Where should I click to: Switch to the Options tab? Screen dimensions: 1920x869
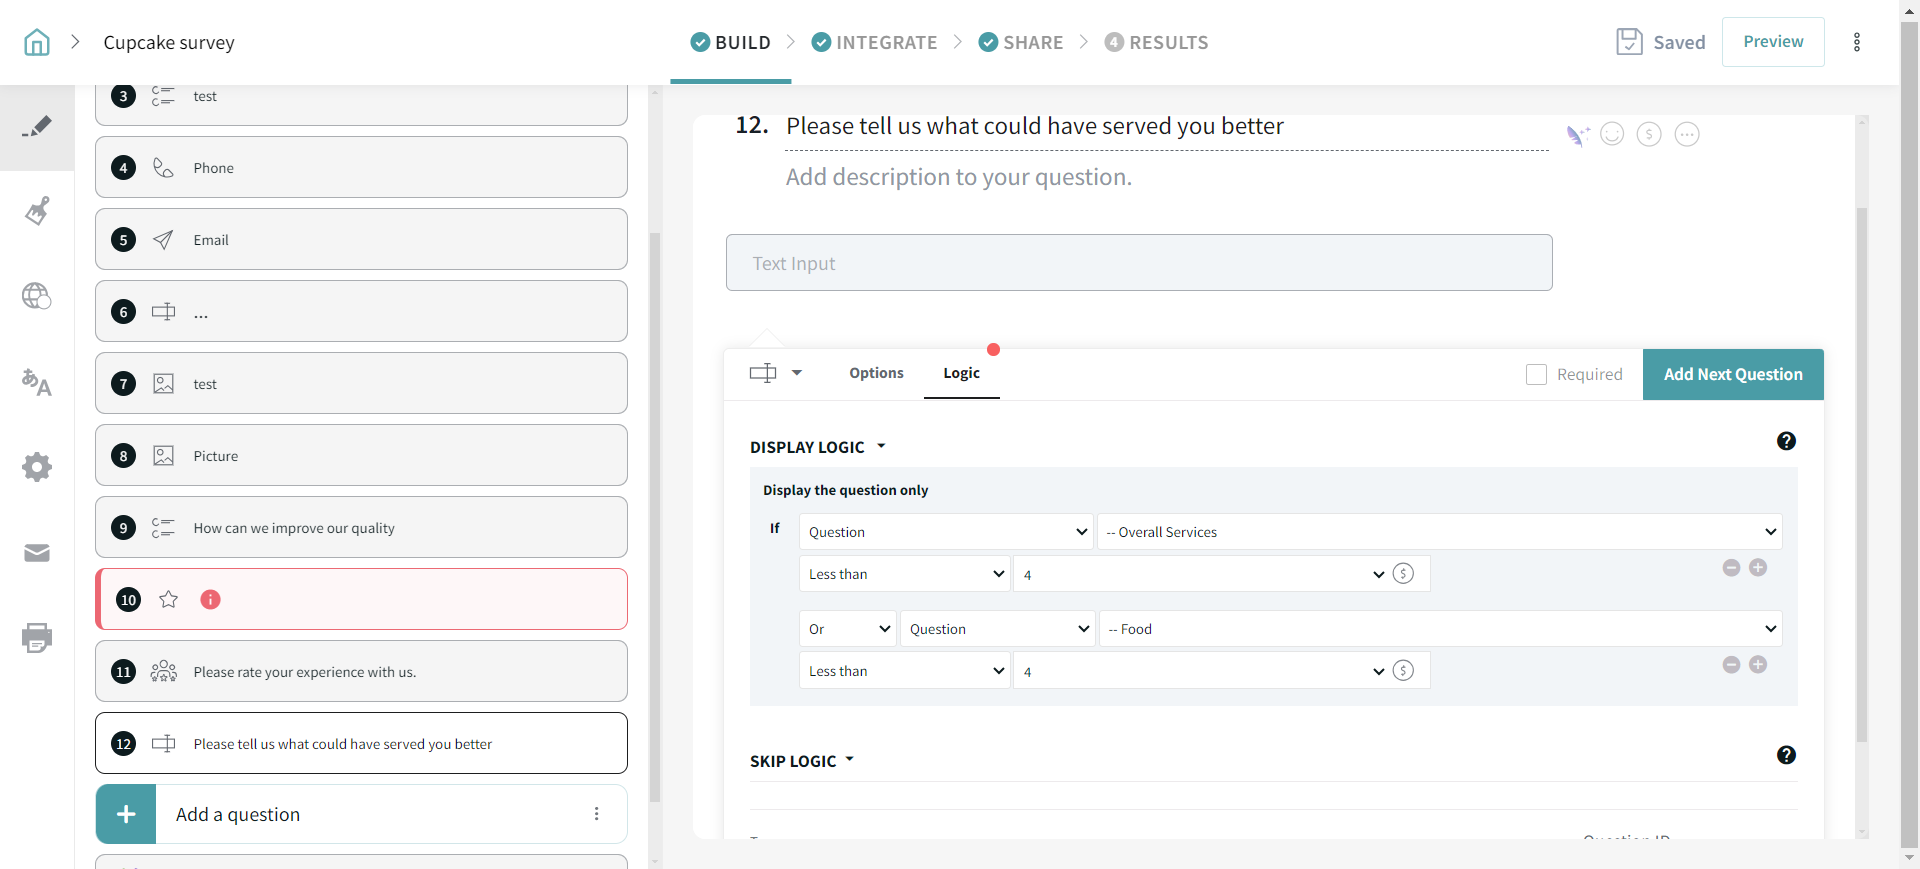pos(876,373)
